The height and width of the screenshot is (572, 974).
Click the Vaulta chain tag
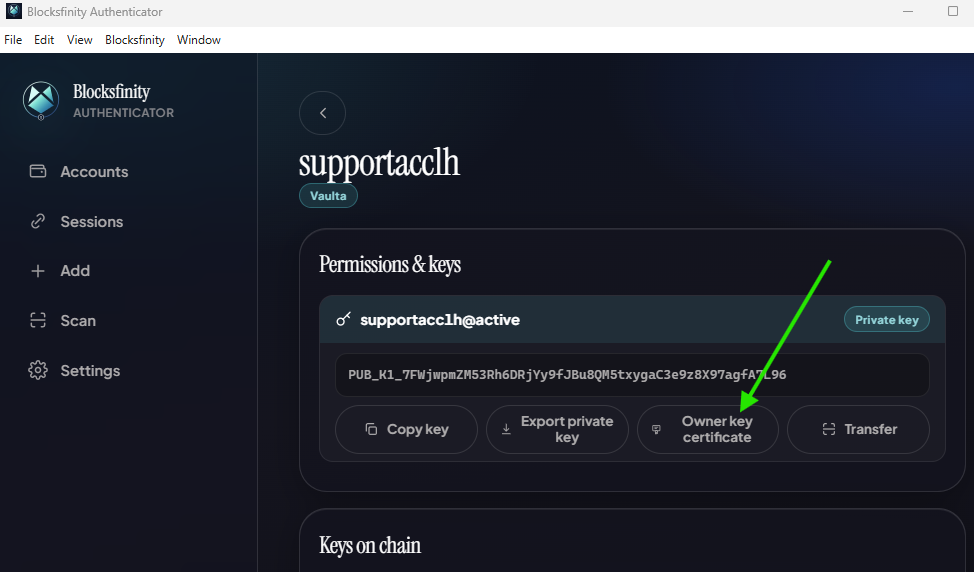[x=328, y=196]
